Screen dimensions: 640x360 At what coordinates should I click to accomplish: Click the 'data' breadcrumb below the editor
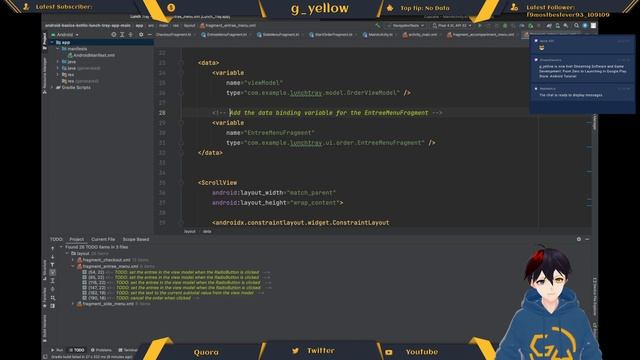[207, 231]
